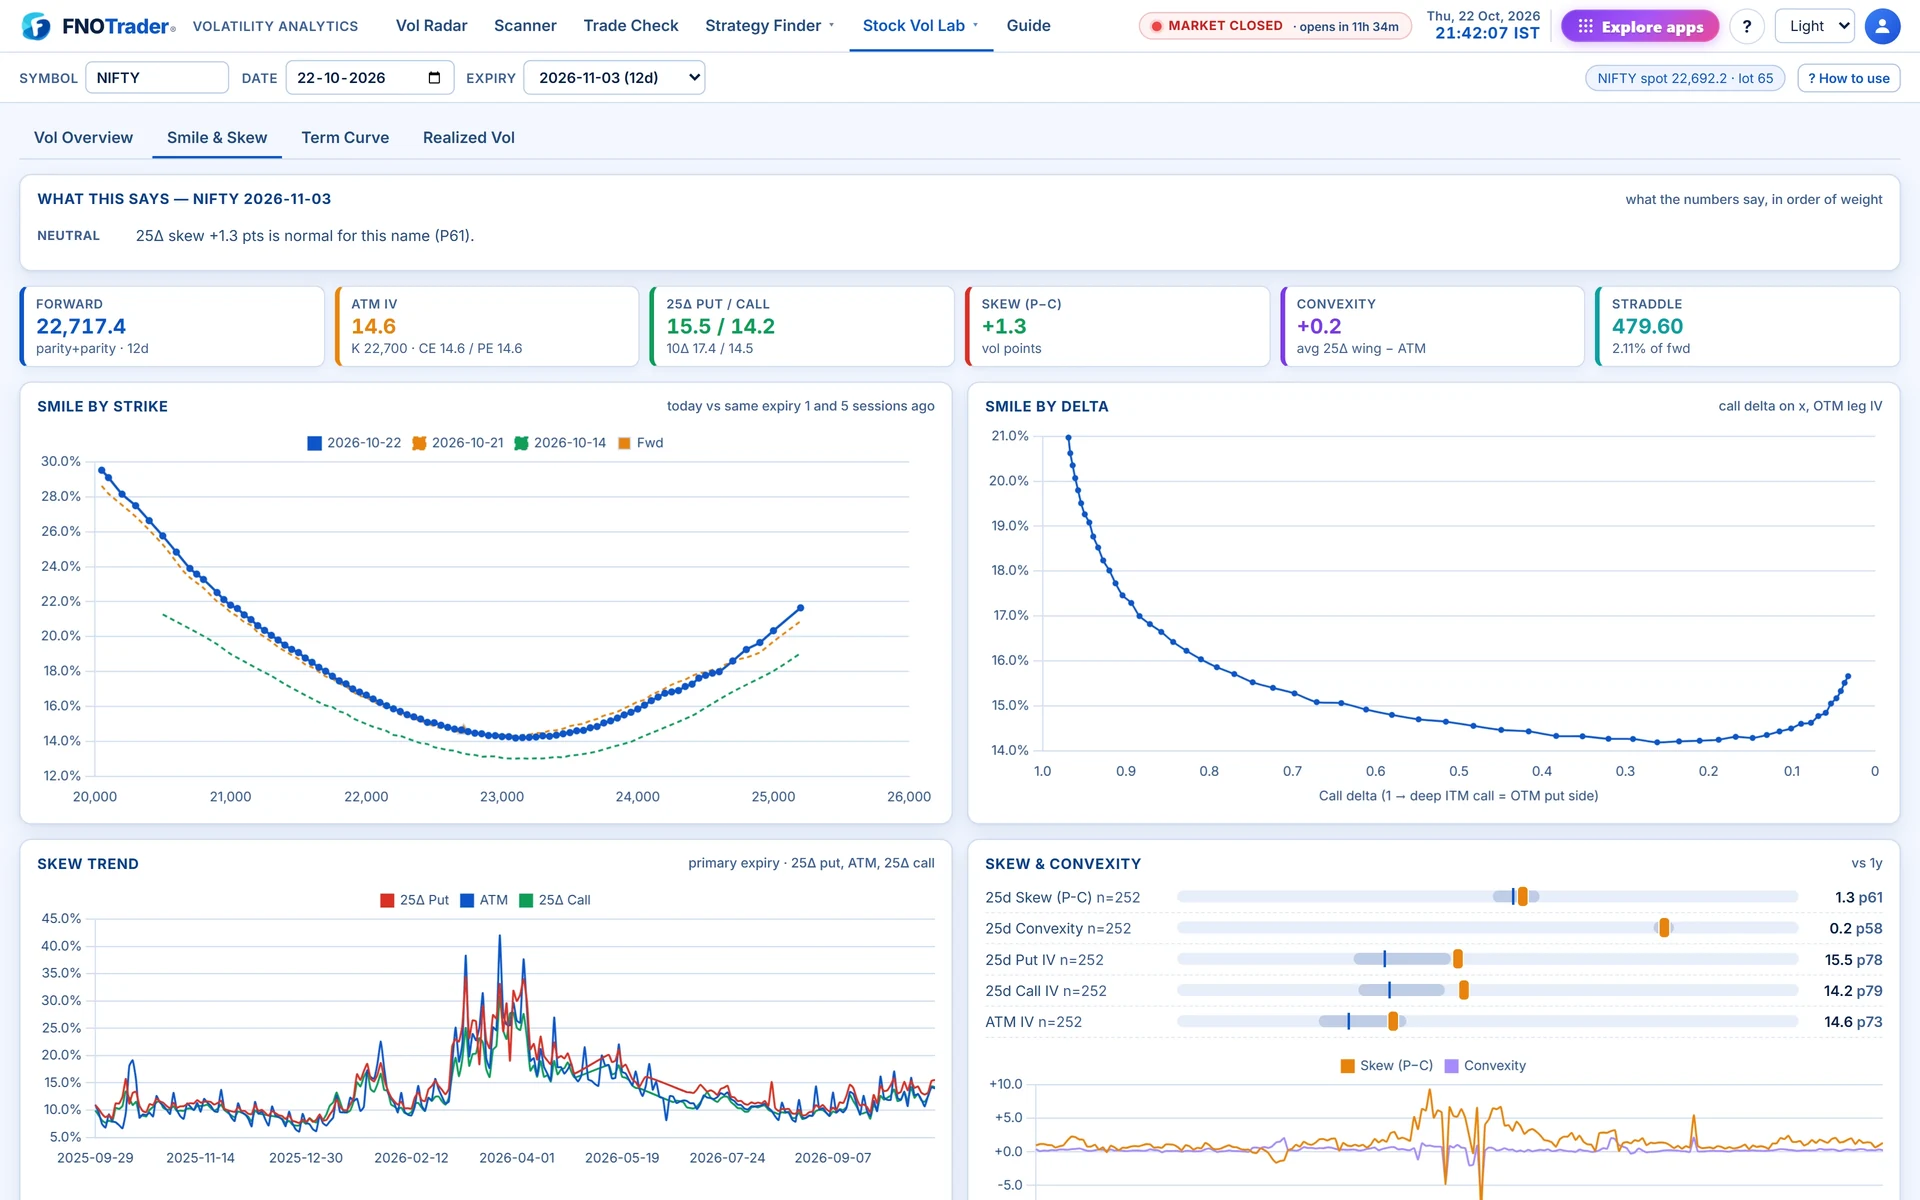The image size is (1920, 1200).
Task: Toggle Convexity series in legend
Action: coord(1485,1066)
